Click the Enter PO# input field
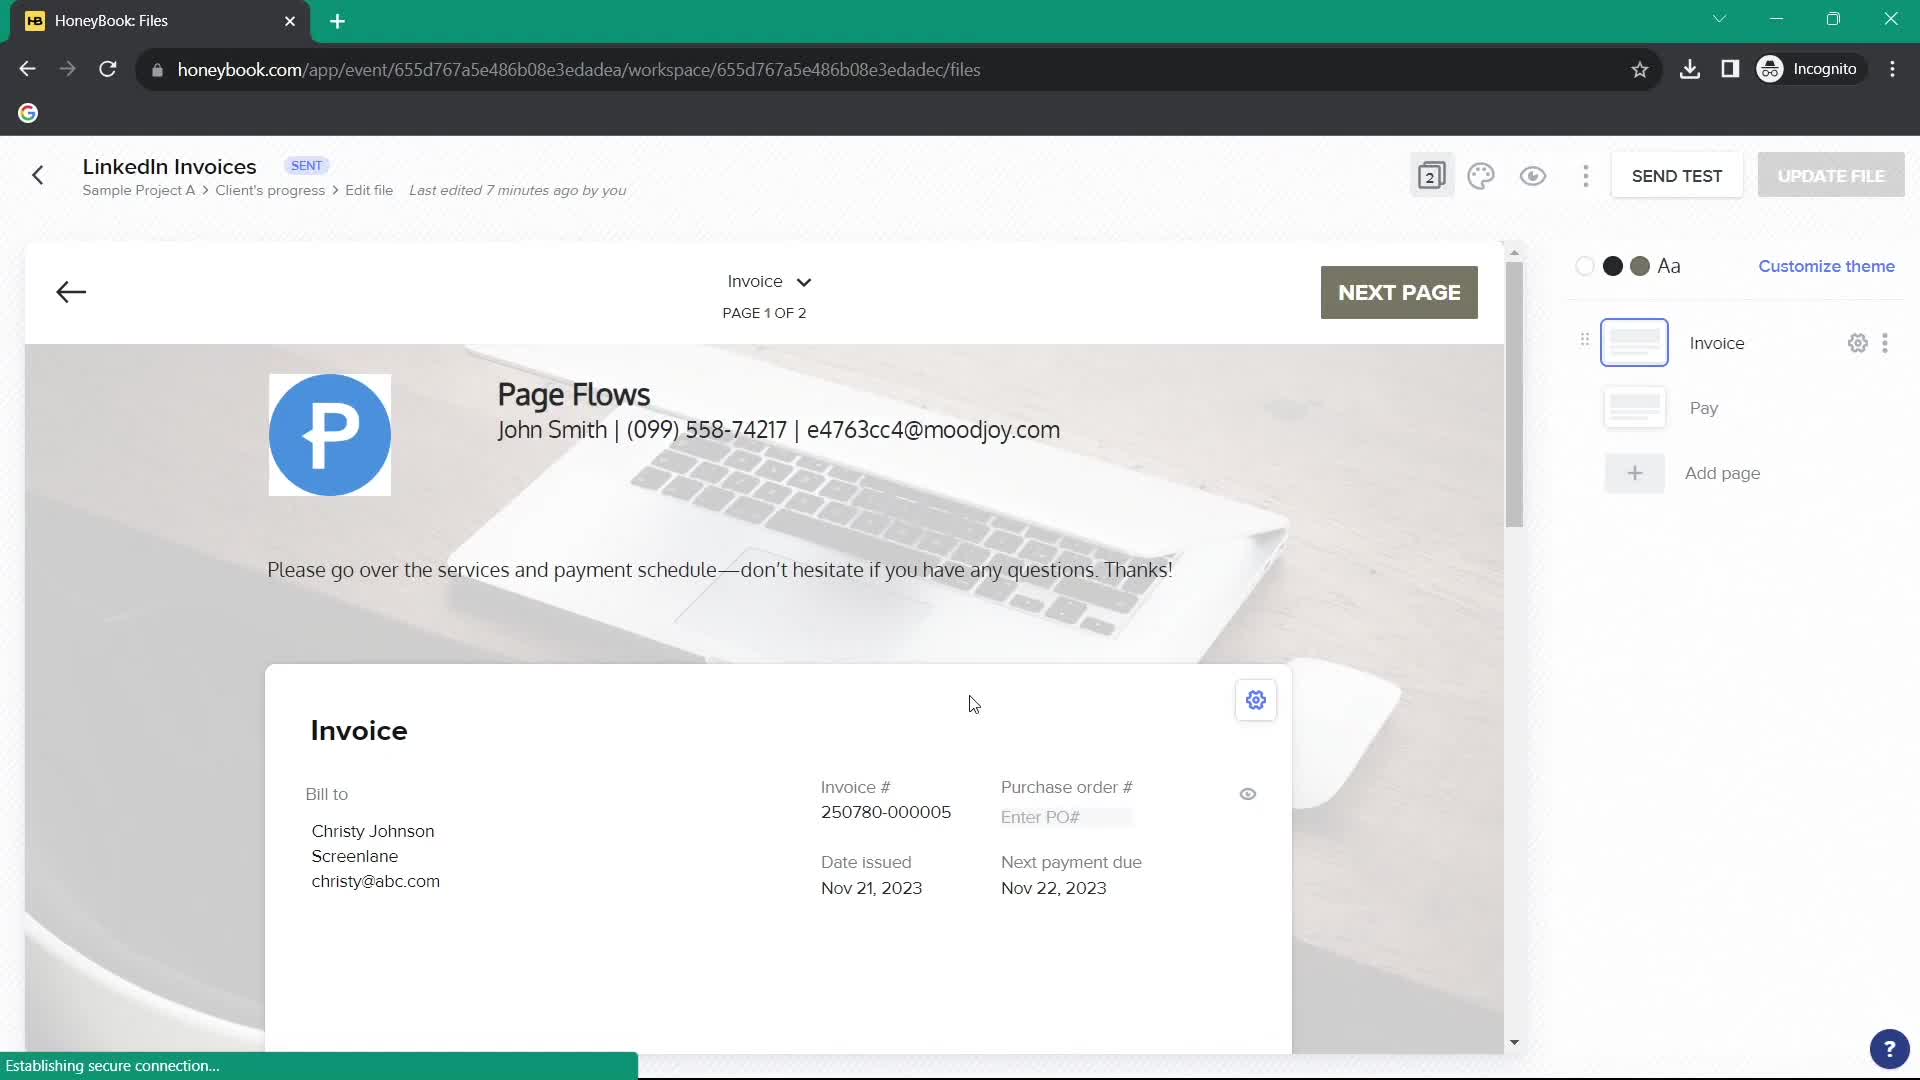Screen dimensions: 1920x1080 click(x=1066, y=817)
